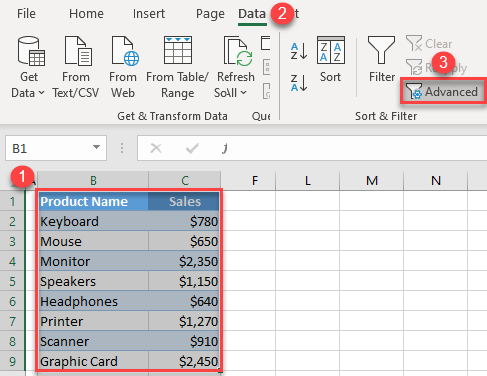
Task: Select row 9 header
Action: coord(12,361)
